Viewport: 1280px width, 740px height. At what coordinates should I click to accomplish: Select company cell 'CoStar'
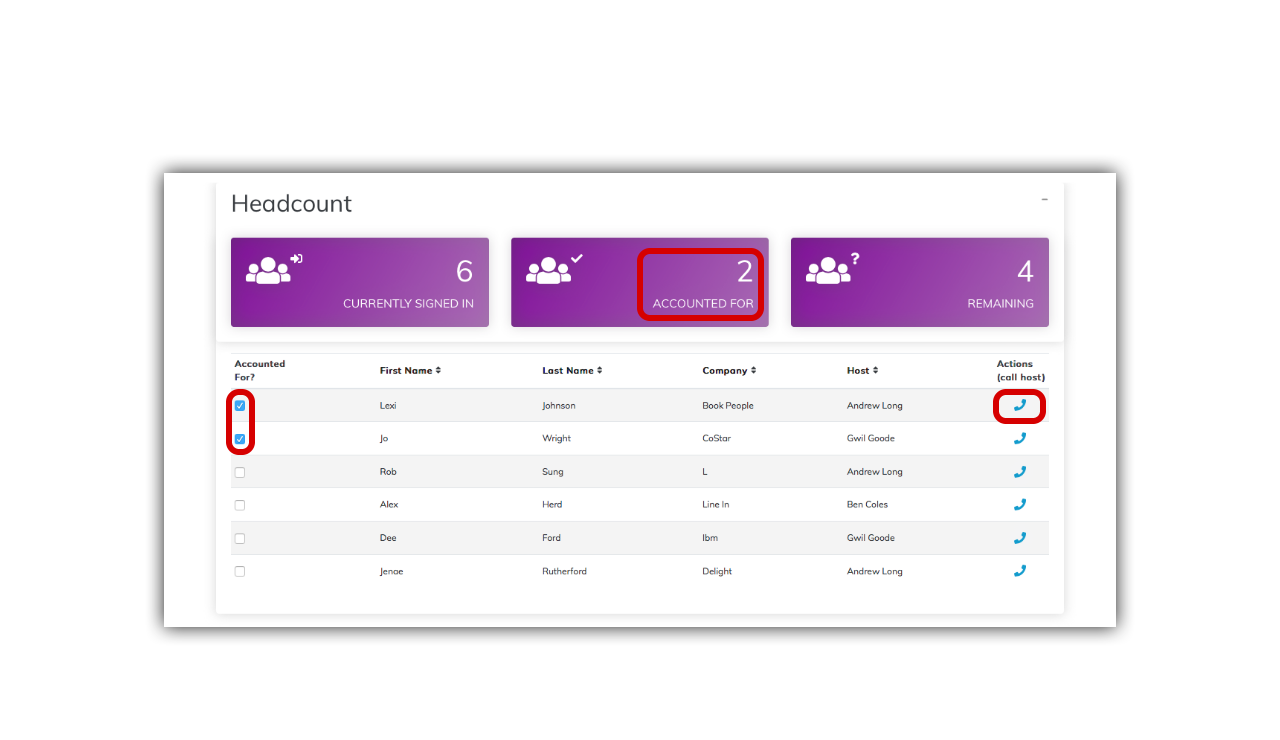coord(718,439)
